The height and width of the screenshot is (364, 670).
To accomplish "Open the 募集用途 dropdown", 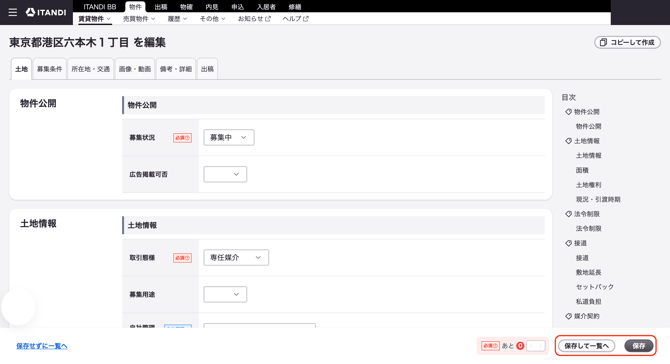I will click(225, 294).
